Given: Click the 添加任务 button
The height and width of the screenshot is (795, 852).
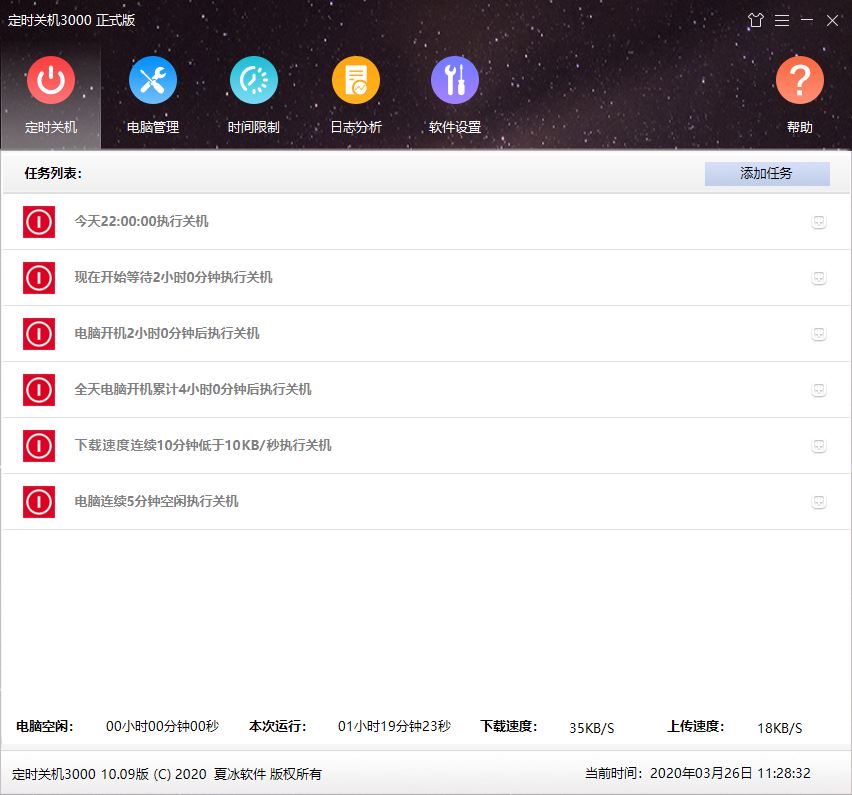Looking at the screenshot, I should click(767, 174).
